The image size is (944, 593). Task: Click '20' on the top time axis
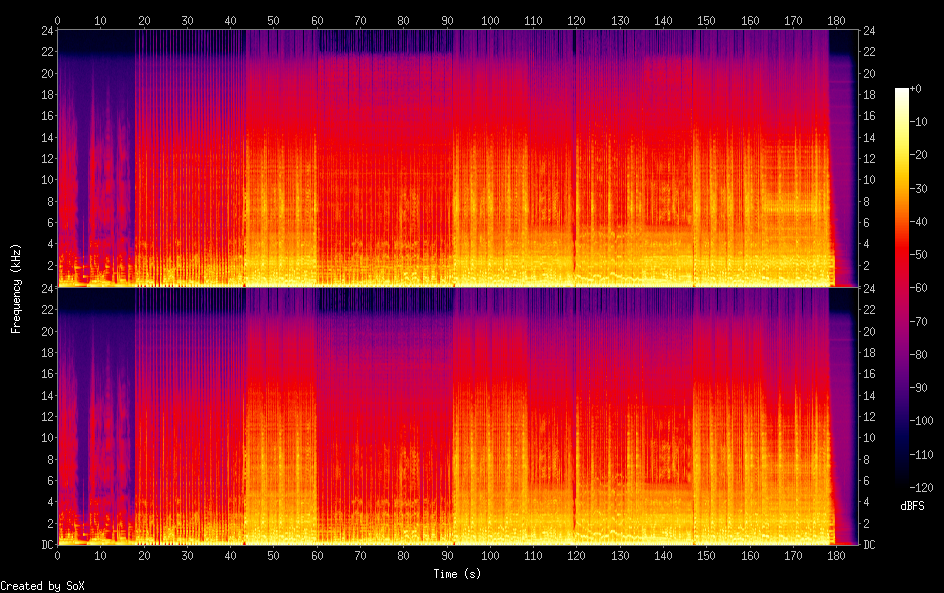pos(144,20)
